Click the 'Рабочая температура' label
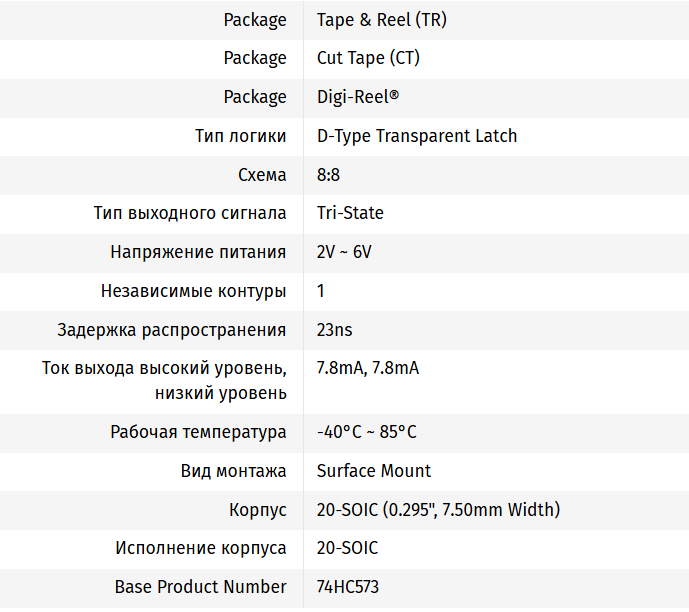 (x=198, y=432)
